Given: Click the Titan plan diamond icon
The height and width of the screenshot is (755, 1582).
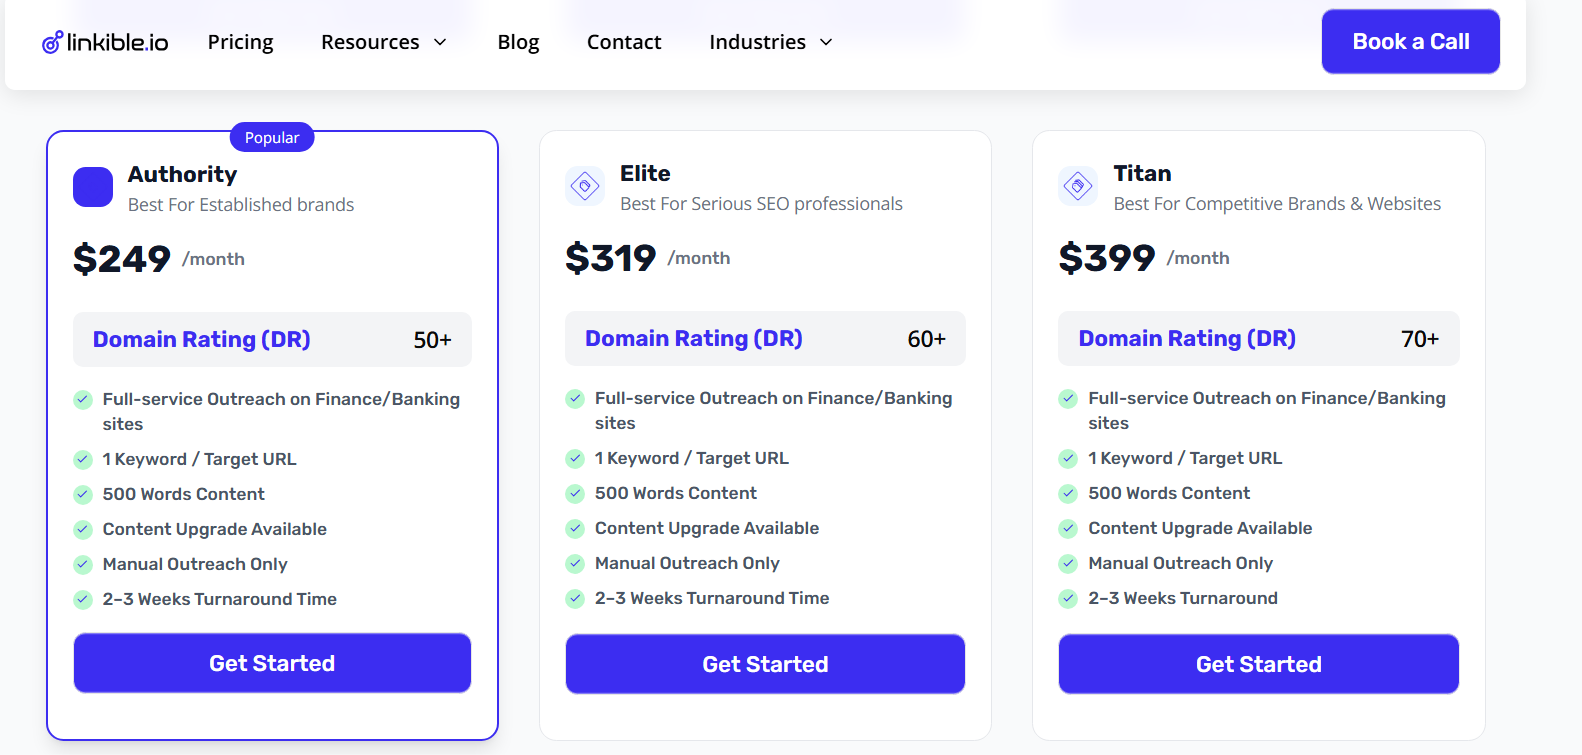Looking at the screenshot, I should point(1078,186).
